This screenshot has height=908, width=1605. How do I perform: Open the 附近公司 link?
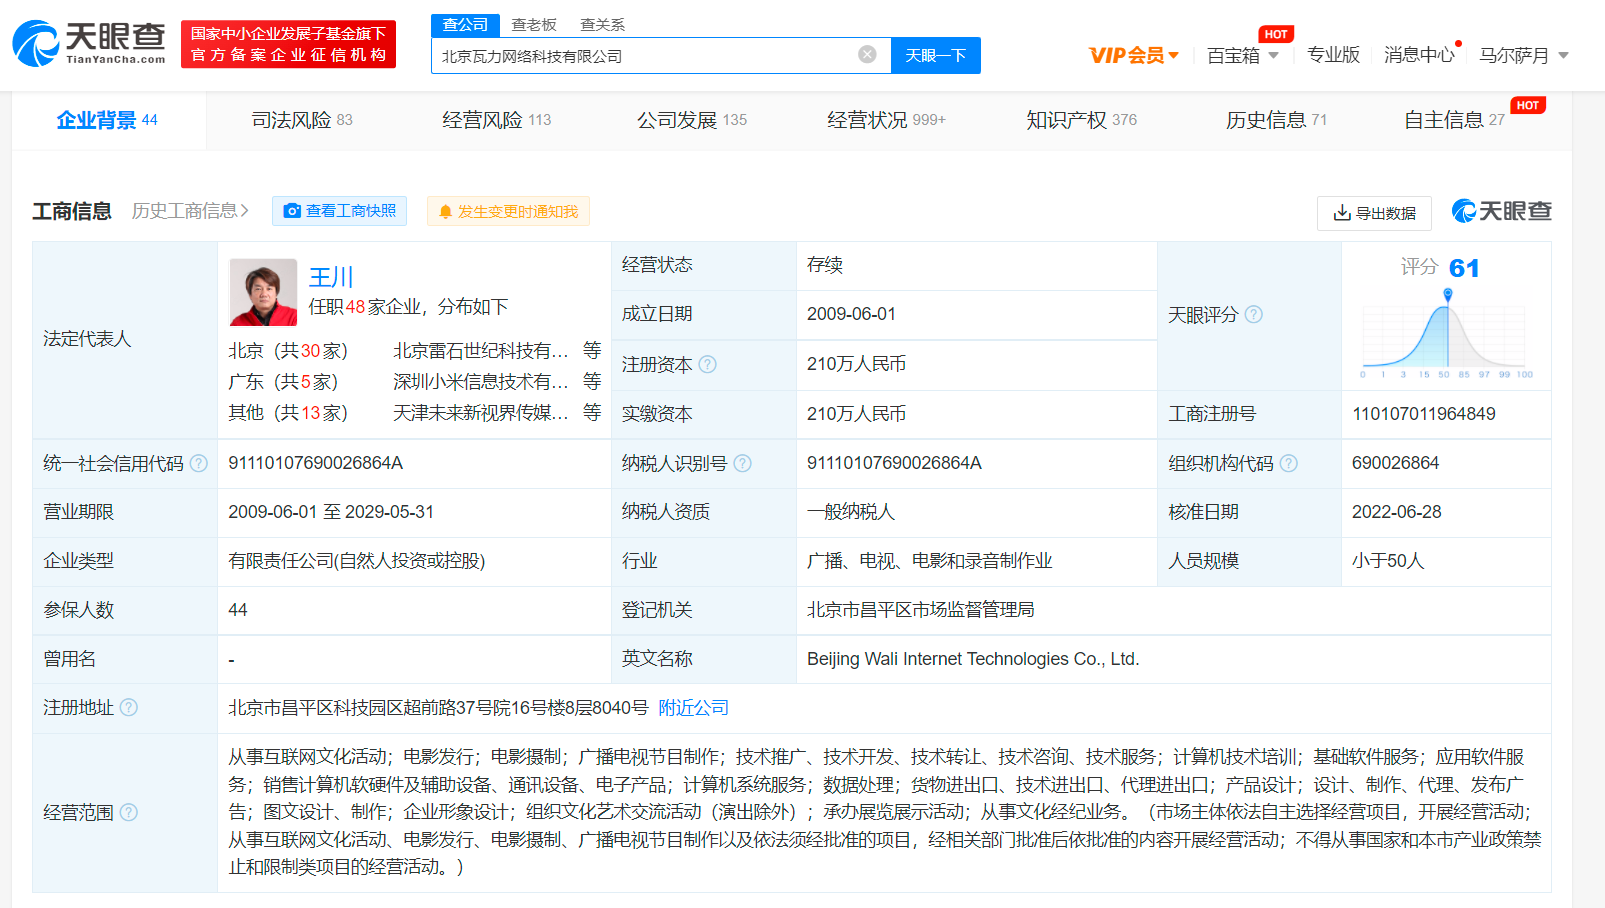(694, 707)
